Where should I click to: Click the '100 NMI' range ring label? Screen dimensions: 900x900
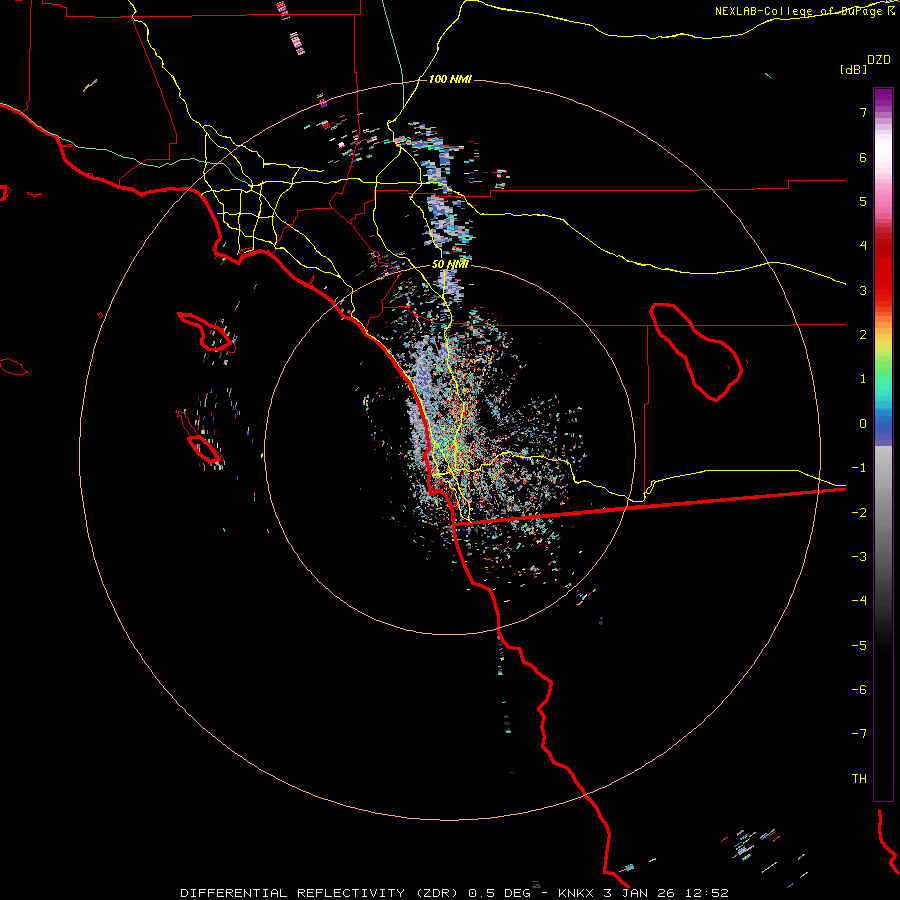coord(450,79)
